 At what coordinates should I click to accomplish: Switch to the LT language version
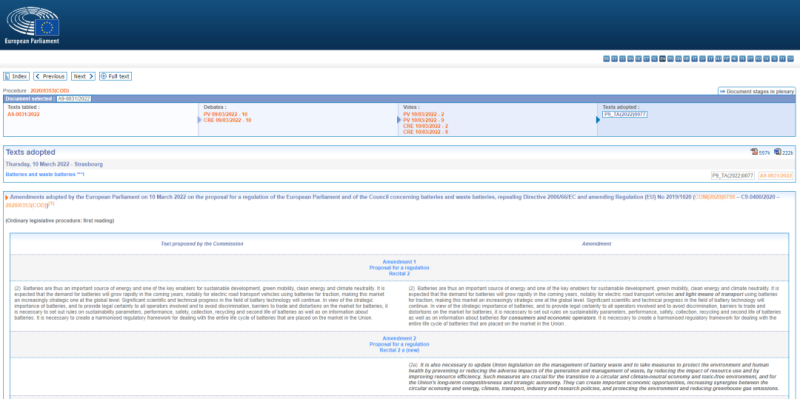pyautogui.click(x=711, y=59)
